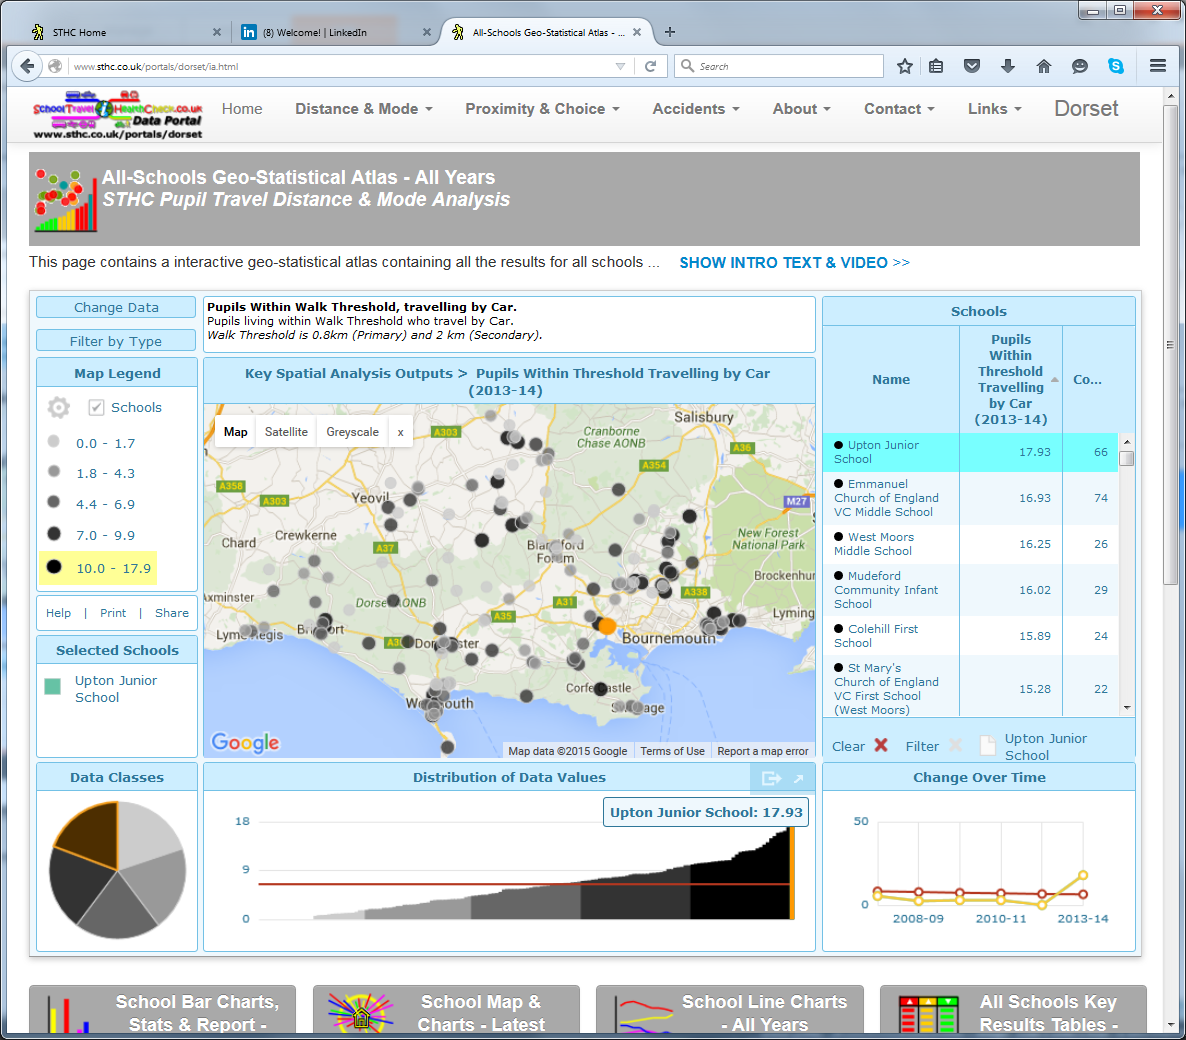
Task: Click the Skype toolbar icon
Action: [1115, 66]
